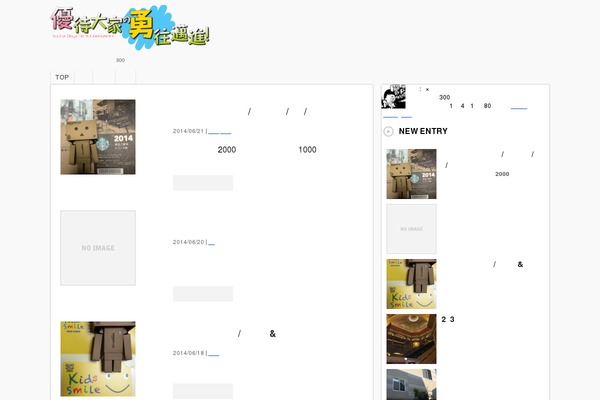Open sidebar grey building exterior thumbnail
The image size is (600, 400).
(411, 385)
